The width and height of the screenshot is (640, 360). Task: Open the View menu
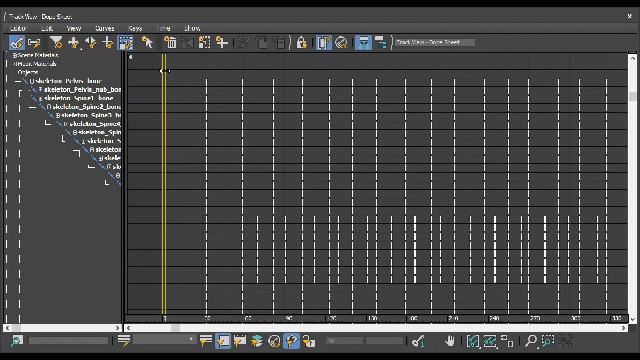click(x=74, y=28)
